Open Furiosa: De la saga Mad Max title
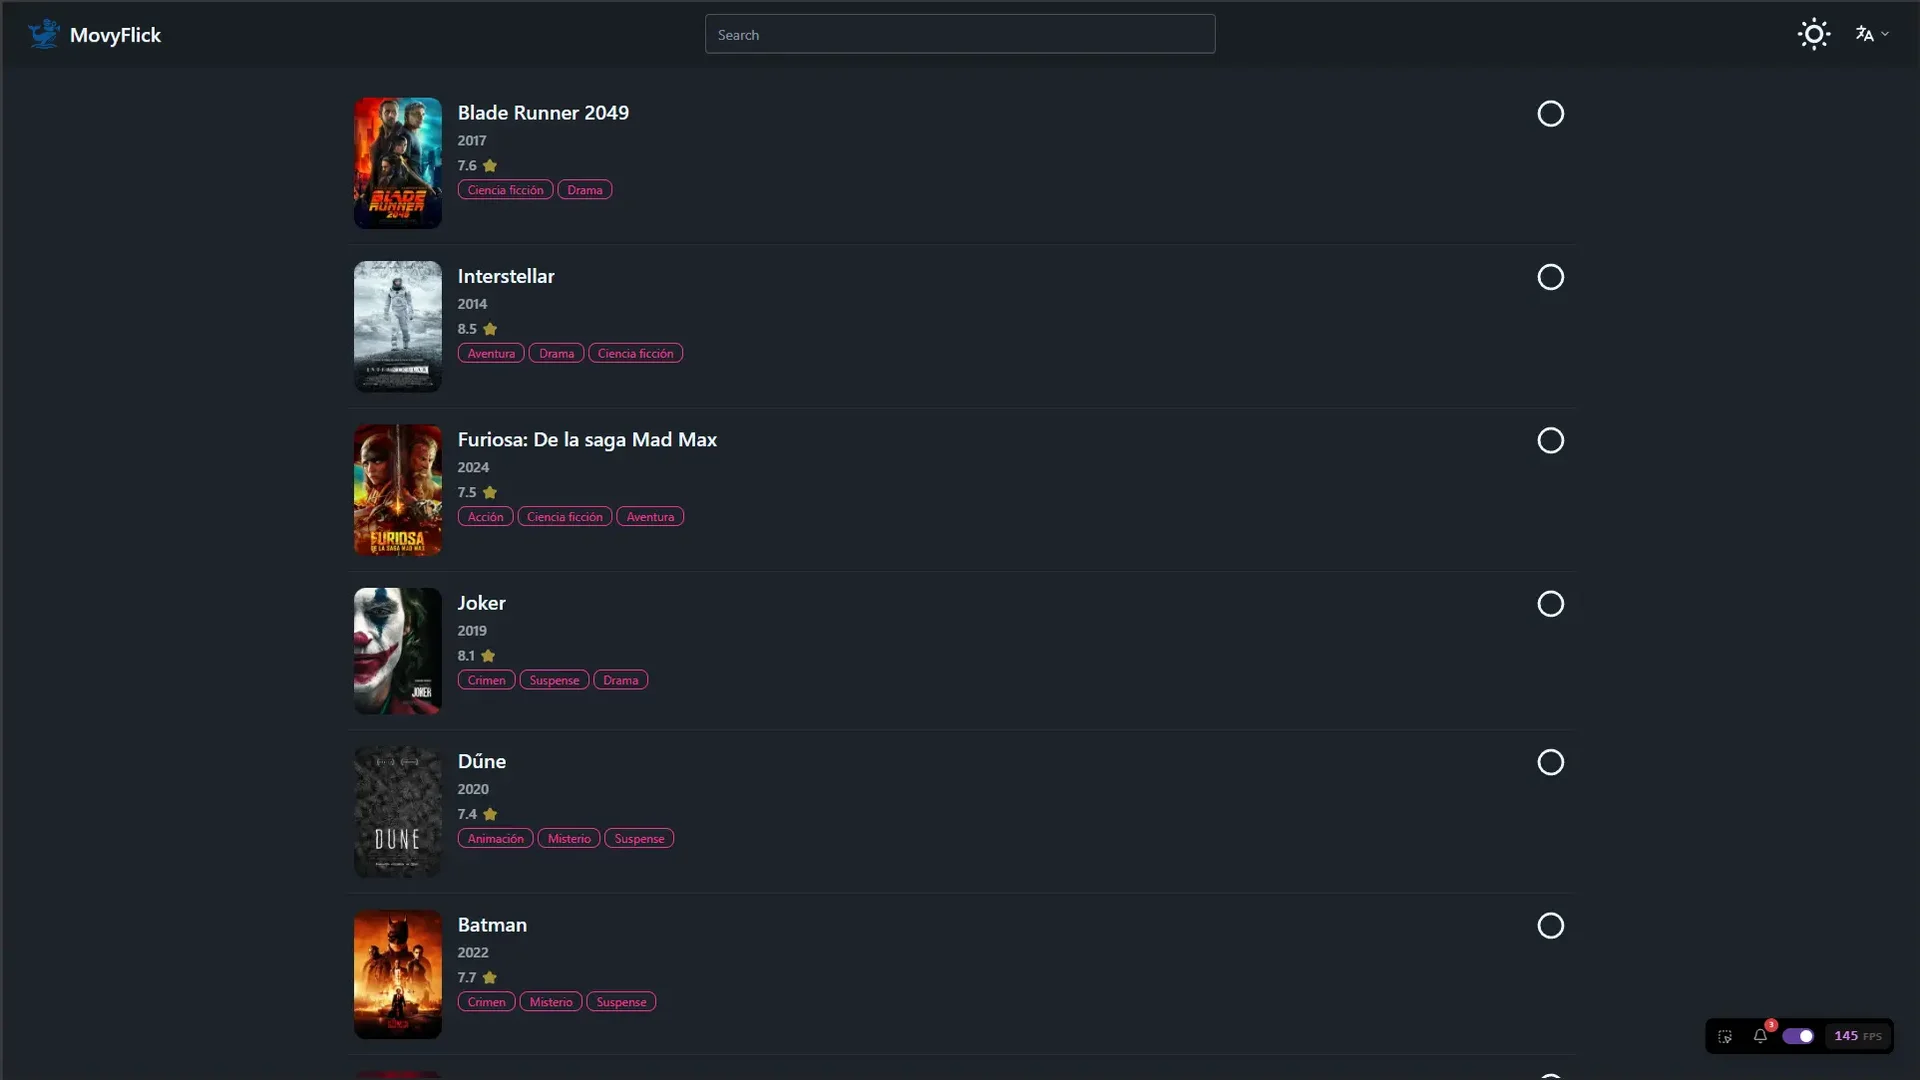The image size is (1920, 1080). coord(587,440)
